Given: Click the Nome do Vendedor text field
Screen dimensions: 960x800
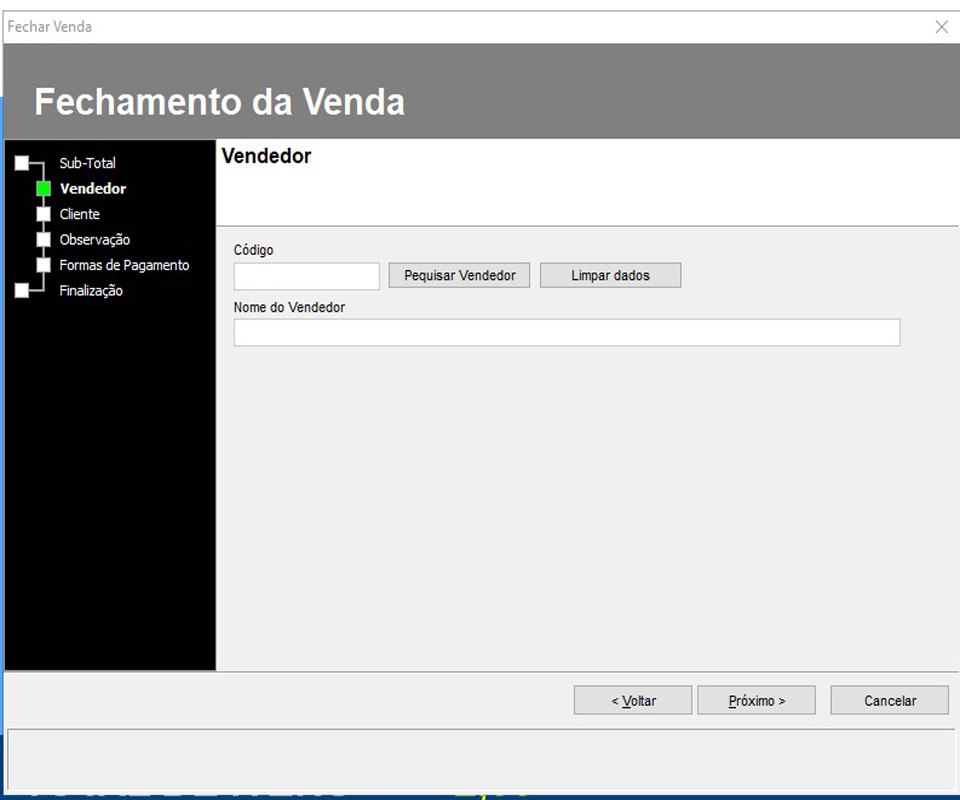Looking at the screenshot, I should 566,332.
